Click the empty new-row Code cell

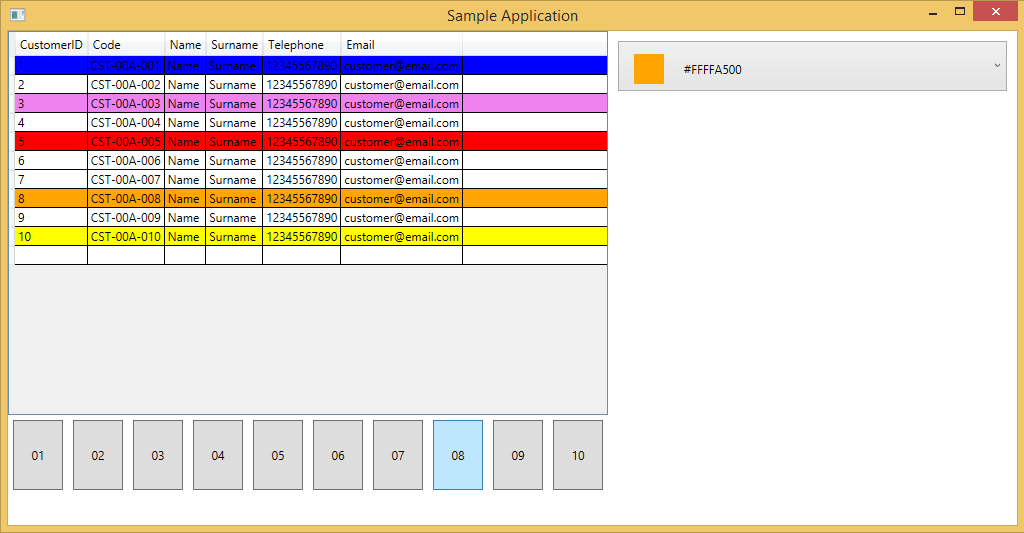coord(126,255)
